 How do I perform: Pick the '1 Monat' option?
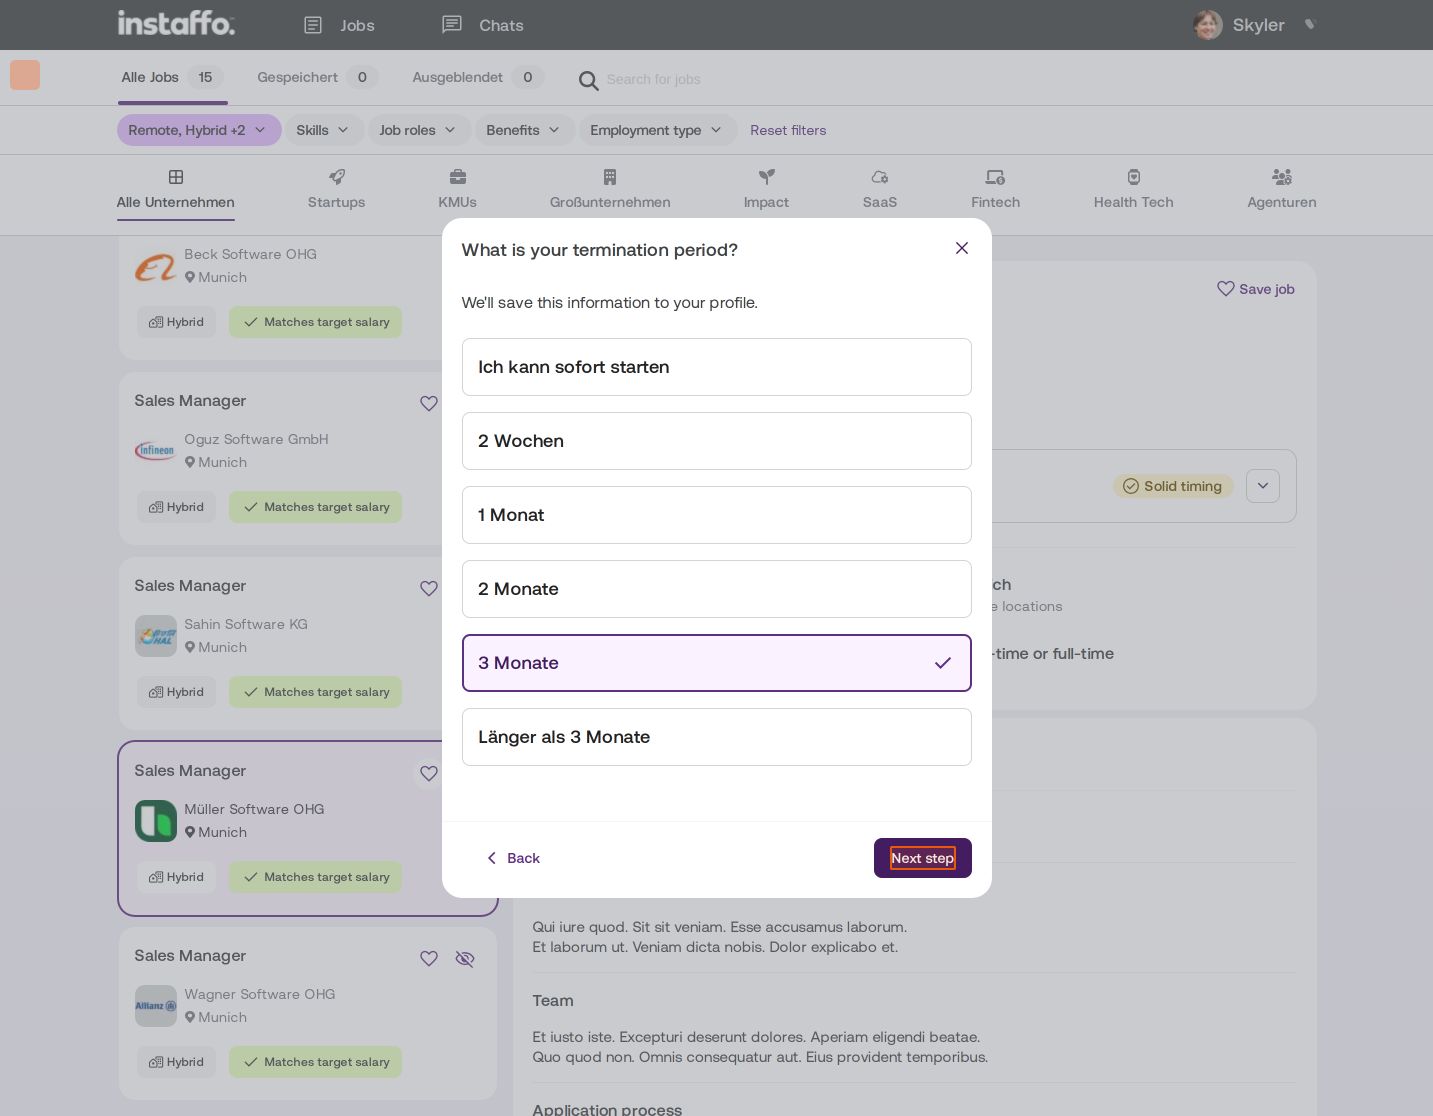click(716, 515)
